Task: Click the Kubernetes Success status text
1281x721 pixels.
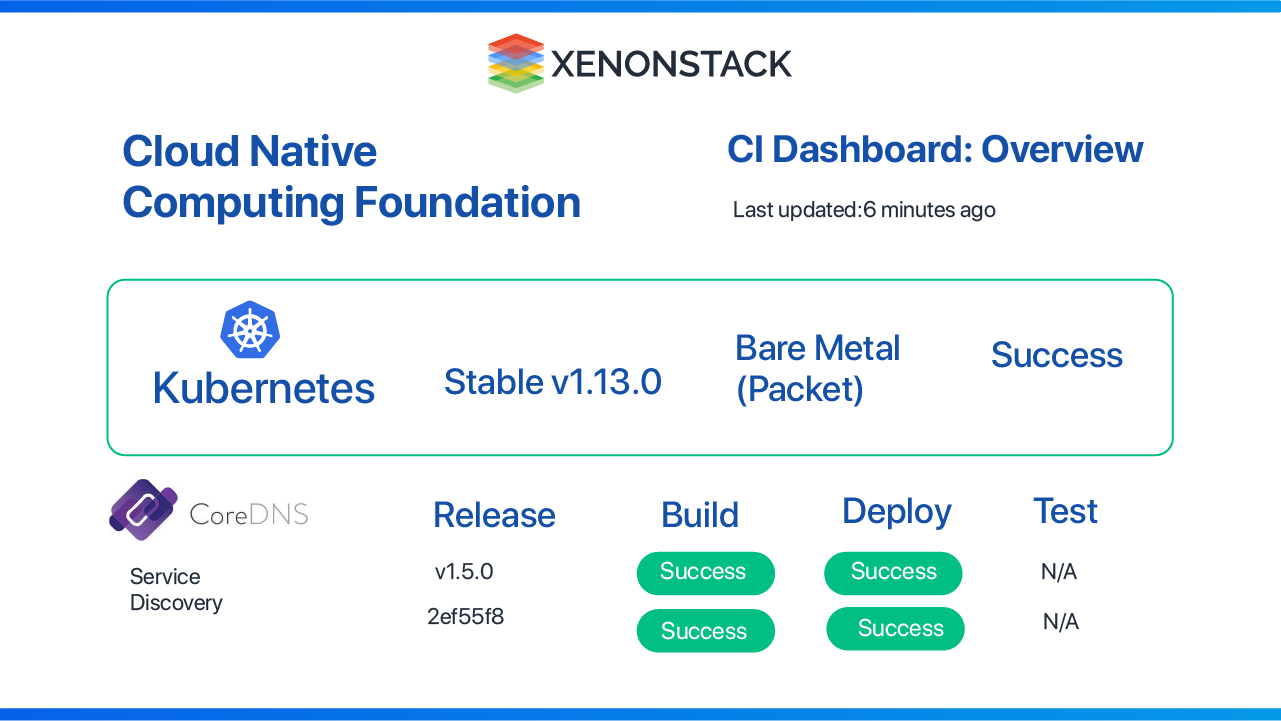Action: point(1057,355)
